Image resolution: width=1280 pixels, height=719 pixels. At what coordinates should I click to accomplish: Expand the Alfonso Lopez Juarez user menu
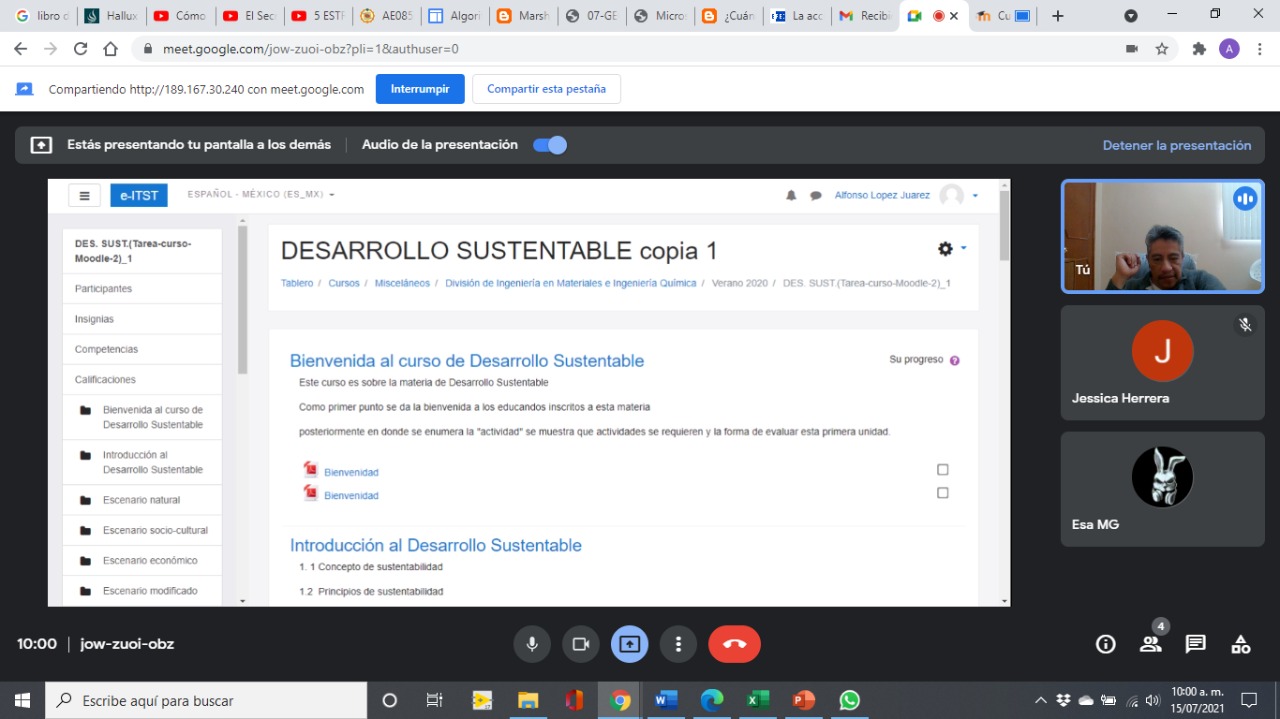tap(975, 196)
